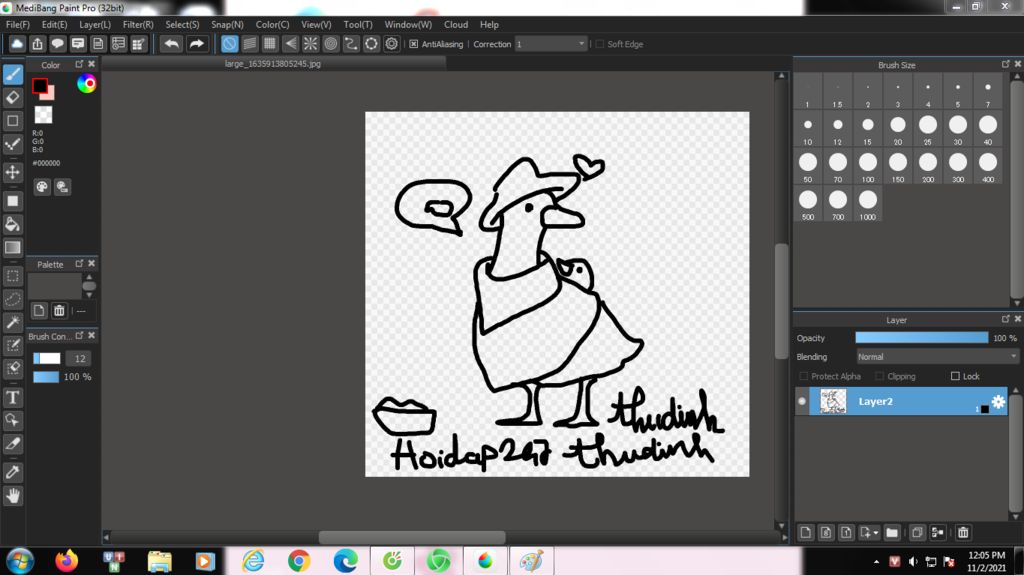Add new palette color icon

click(x=39, y=310)
